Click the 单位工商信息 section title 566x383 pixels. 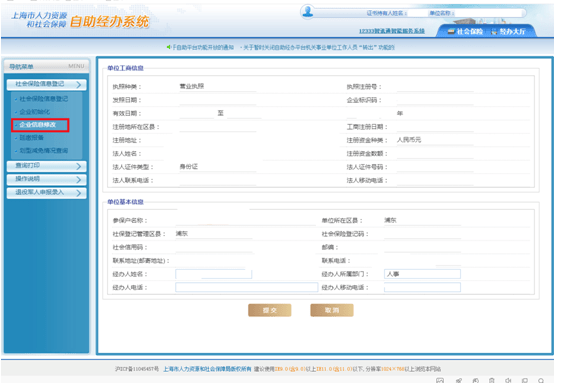coord(126,68)
